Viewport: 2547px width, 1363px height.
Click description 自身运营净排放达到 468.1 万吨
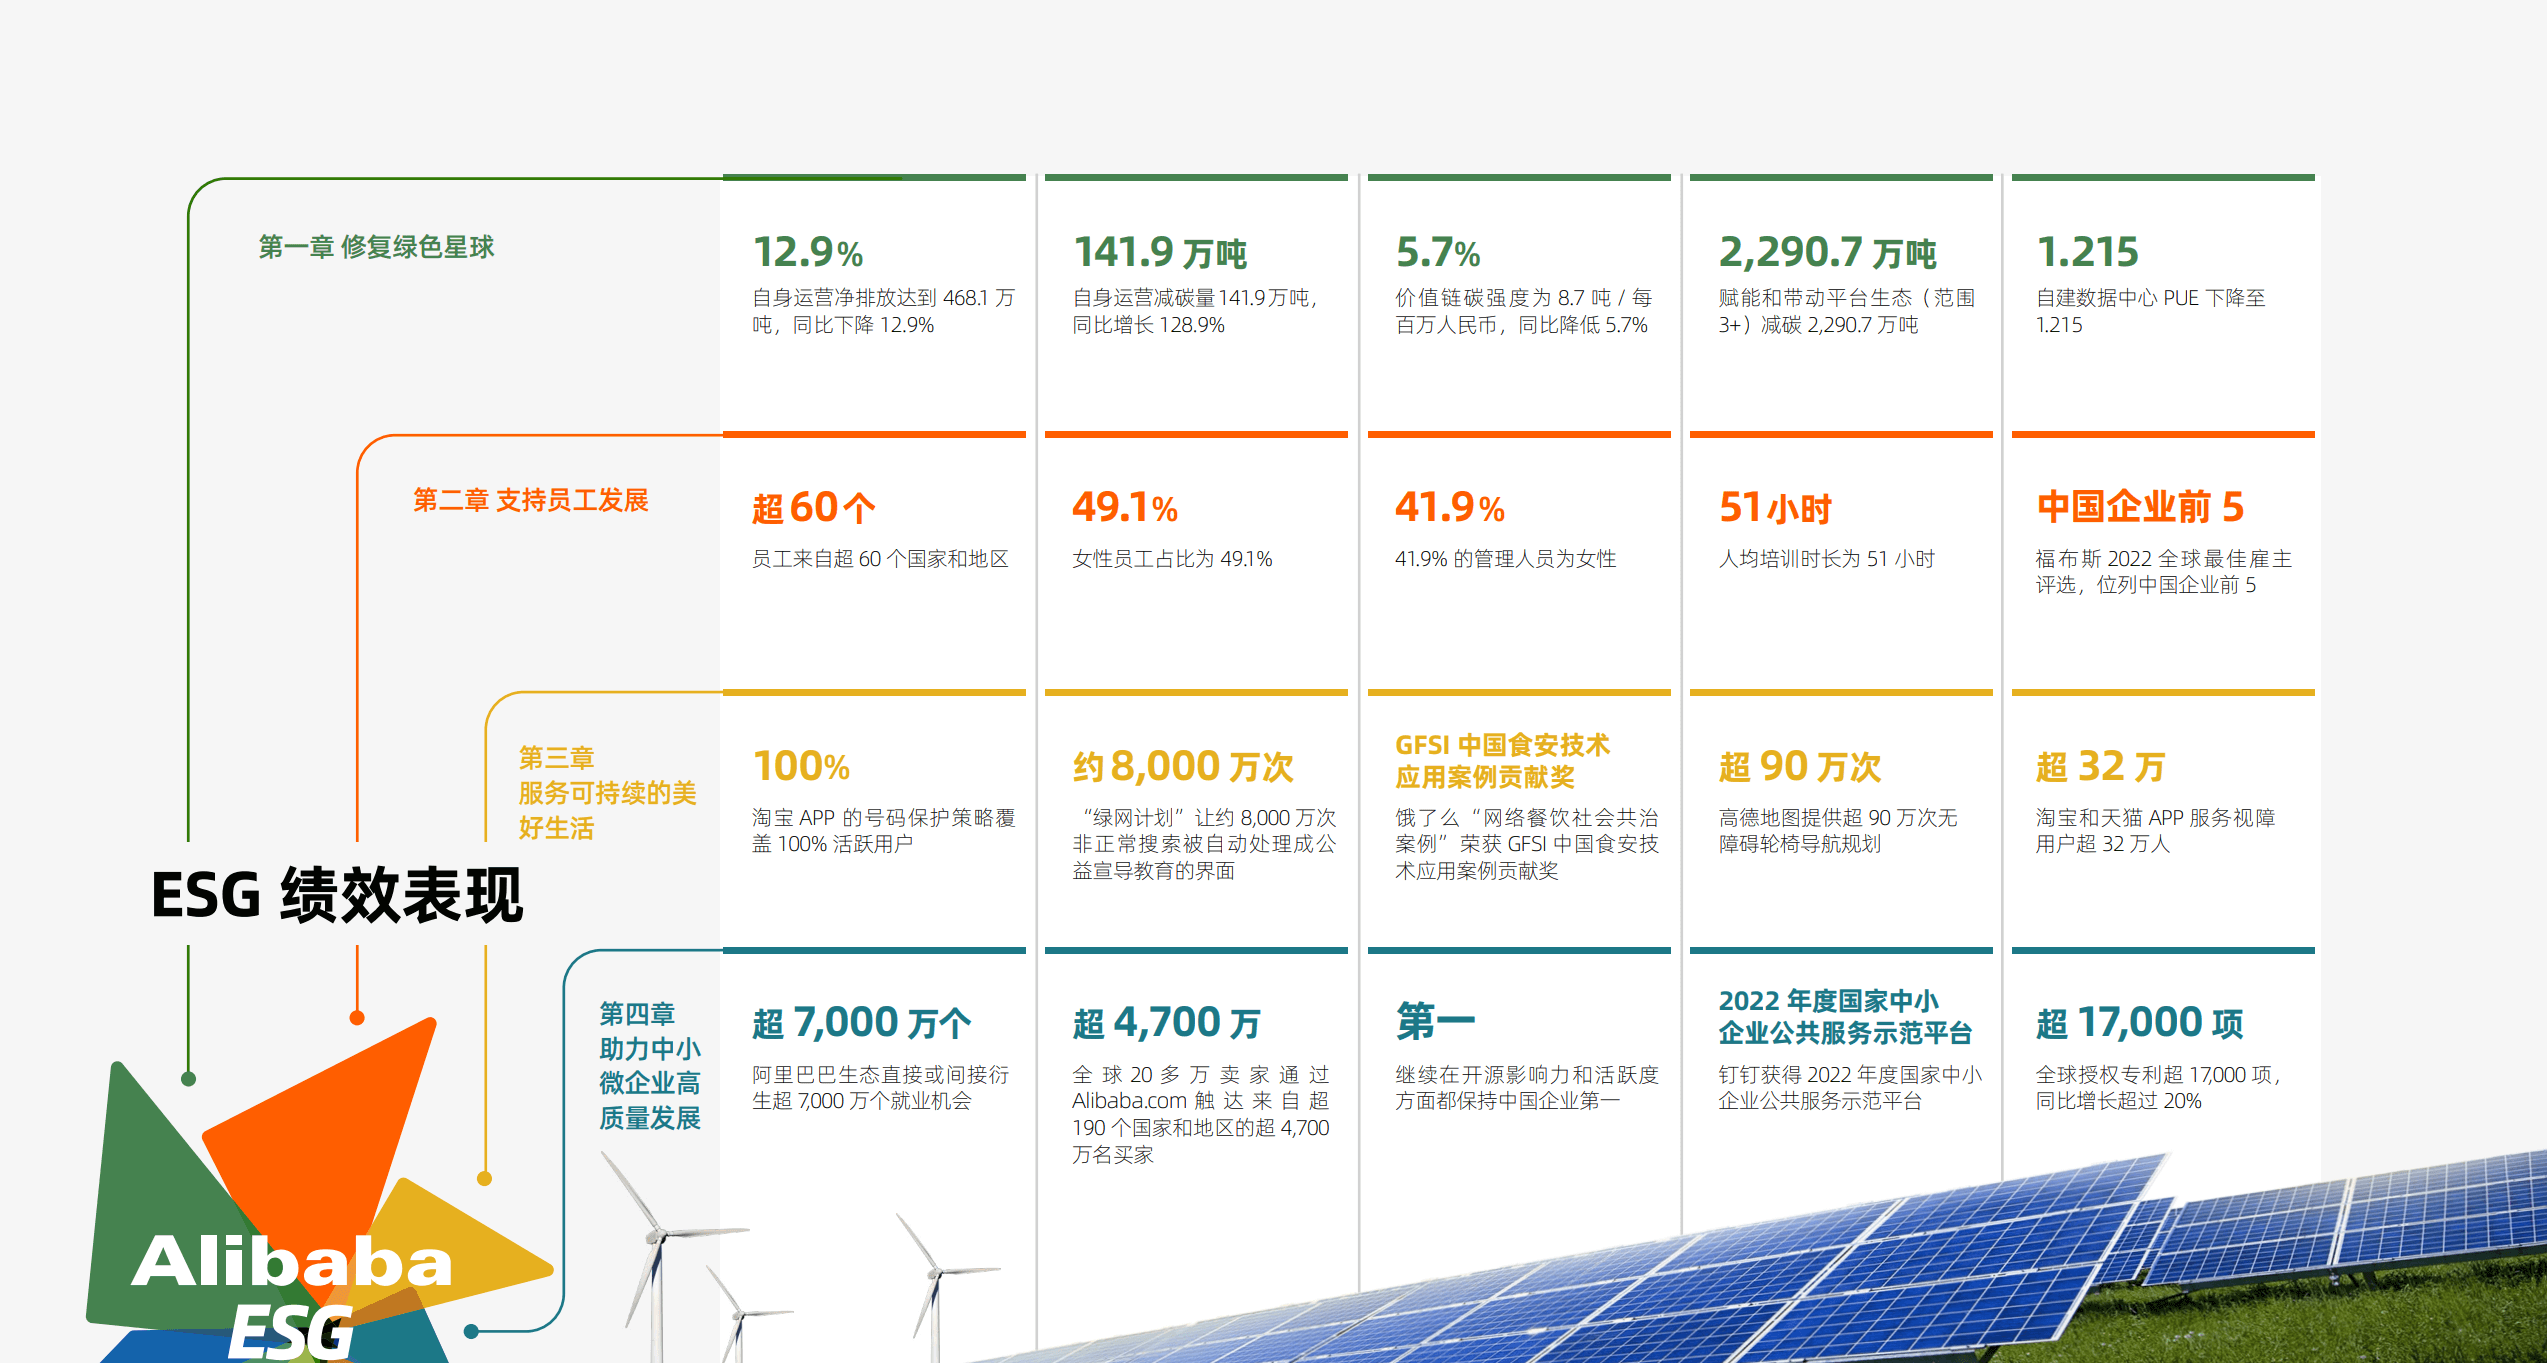[883, 311]
